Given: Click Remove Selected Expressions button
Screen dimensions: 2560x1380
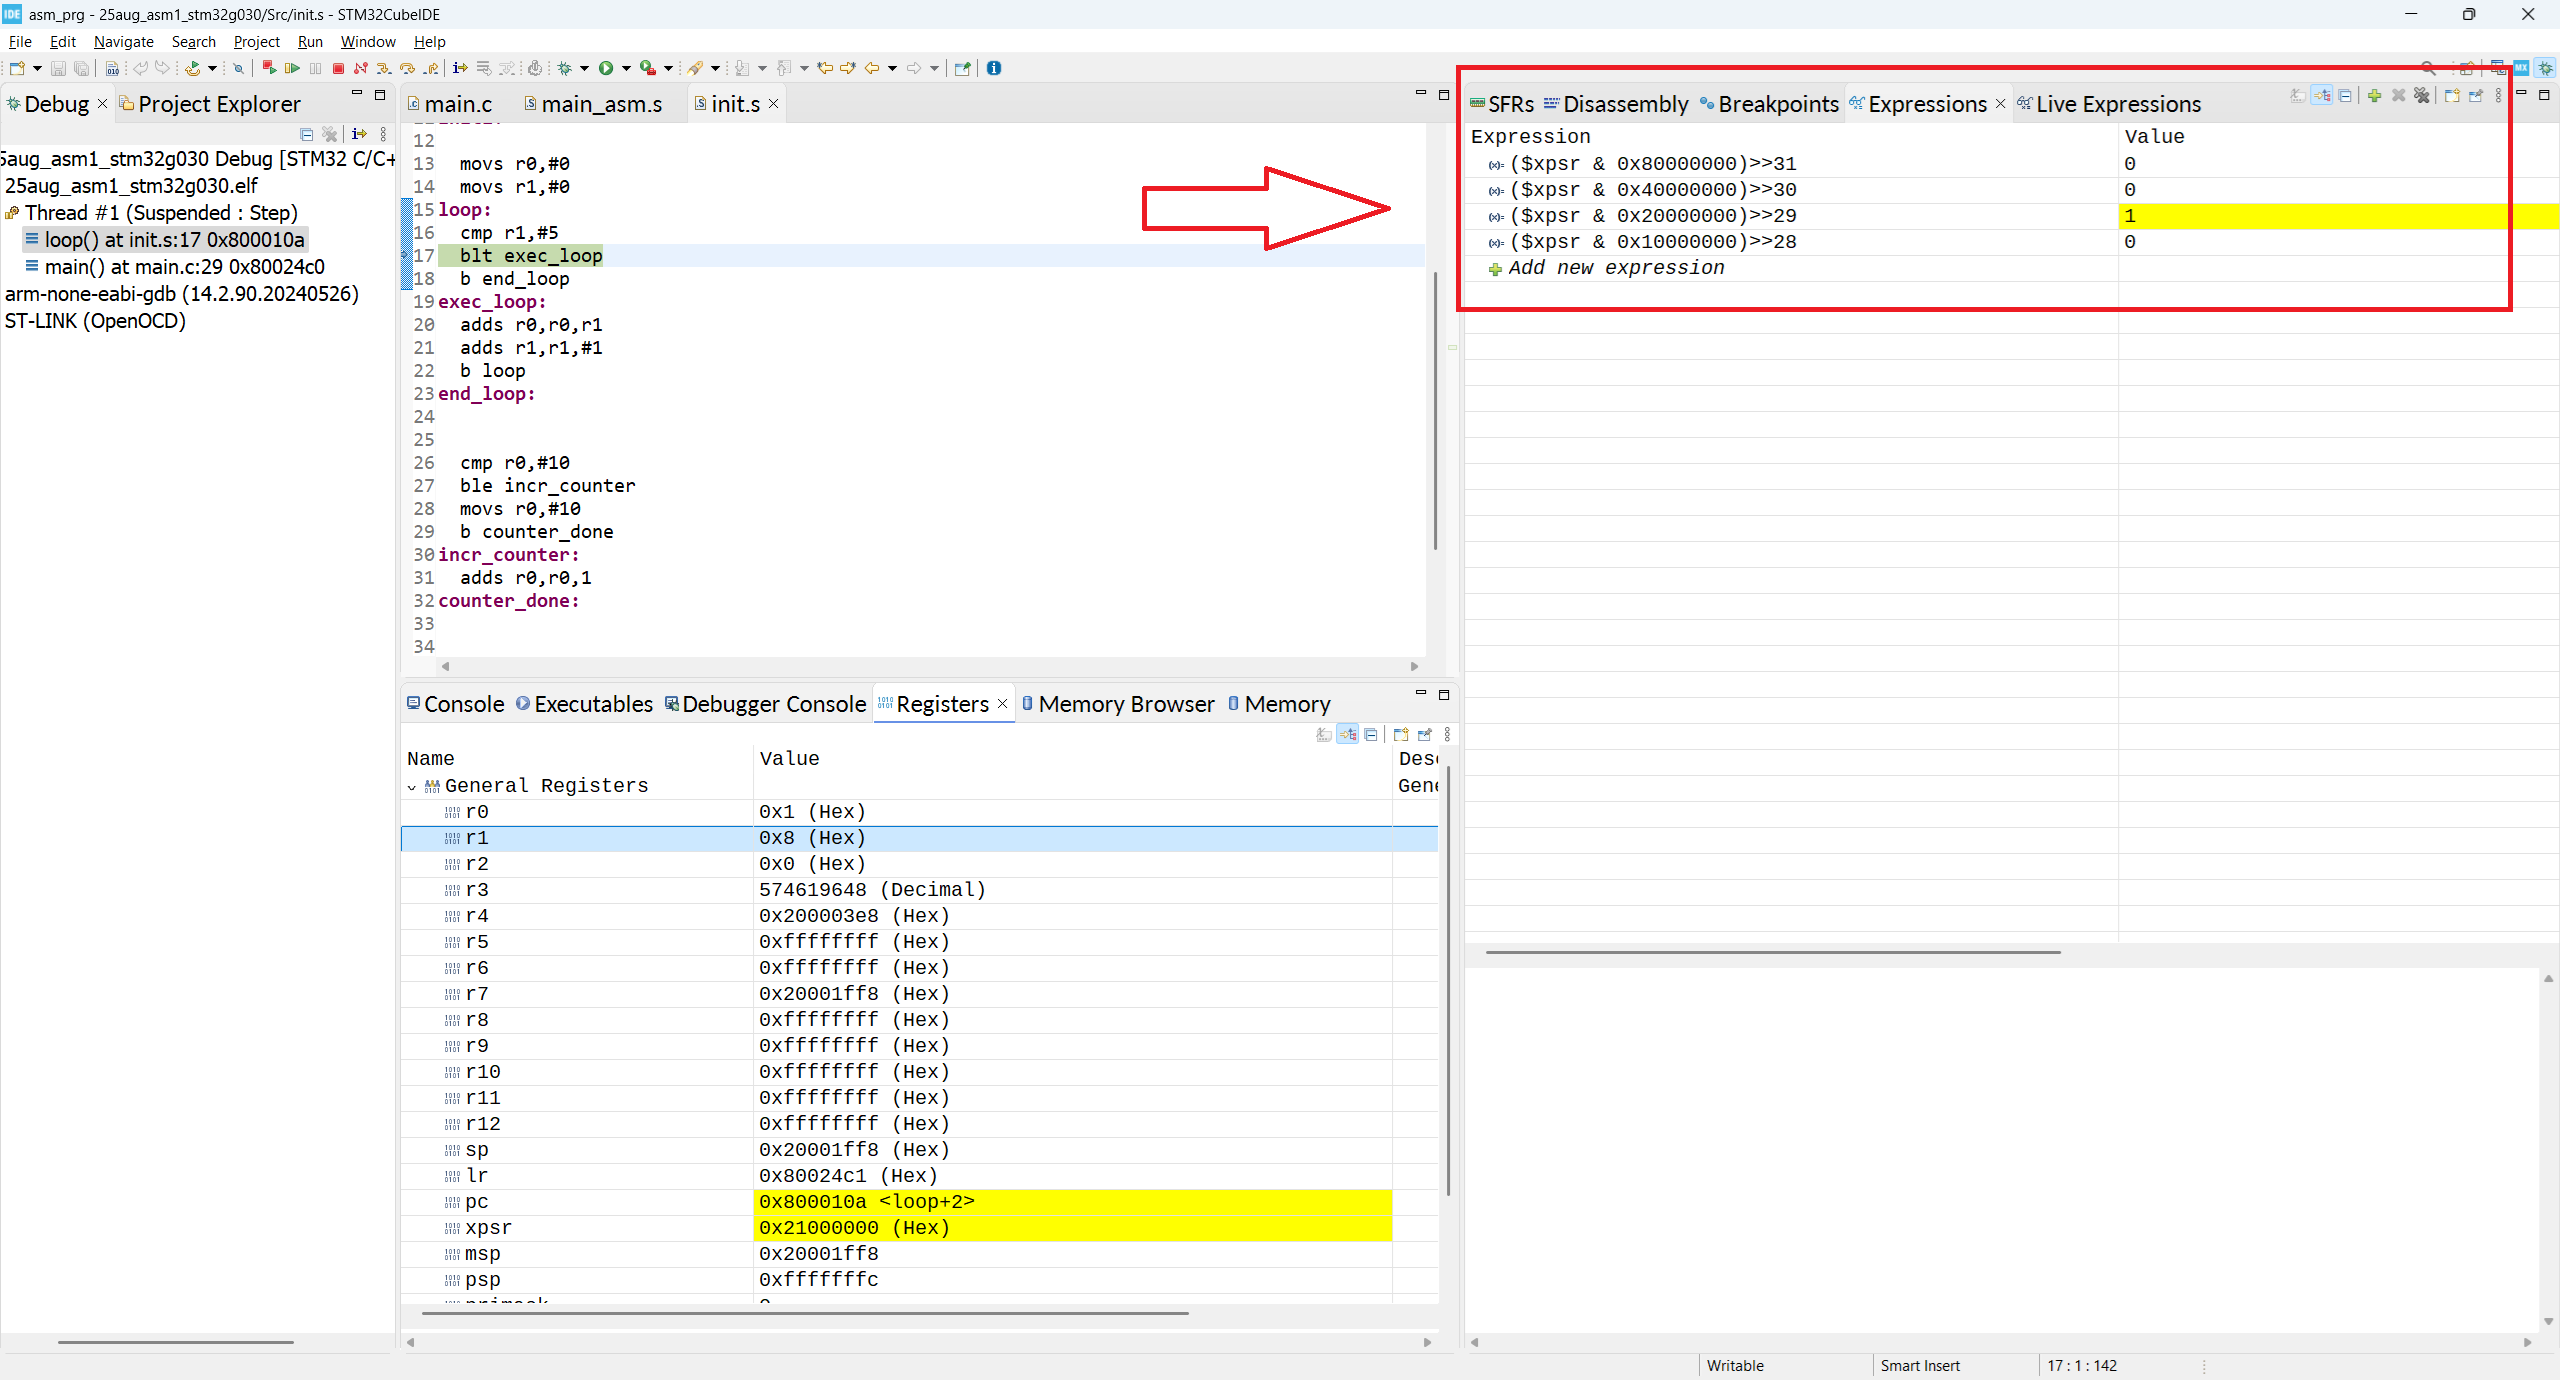Looking at the screenshot, I should coord(2399,95).
